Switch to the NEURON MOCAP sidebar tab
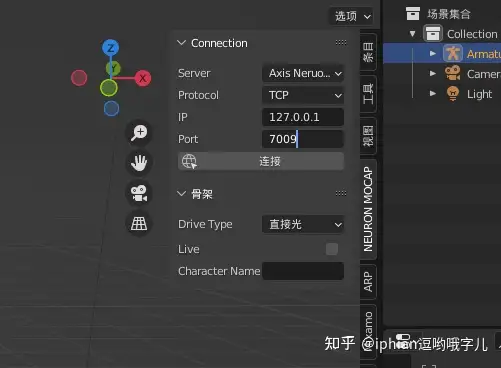The height and width of the screenshot is (368, 501). [368, 209]
